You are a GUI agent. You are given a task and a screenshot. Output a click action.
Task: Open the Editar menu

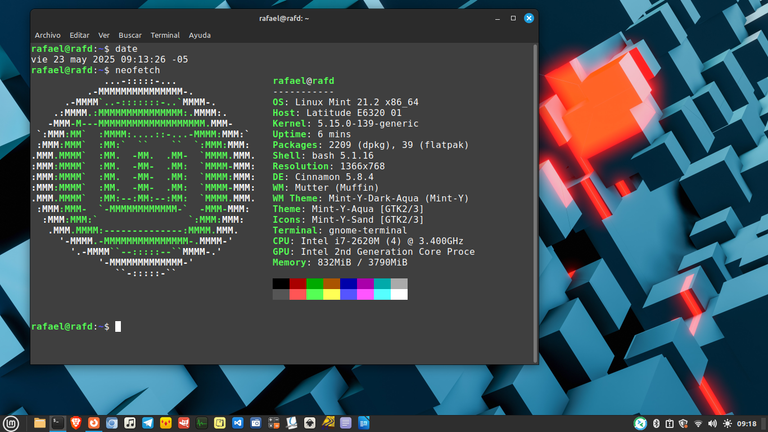coord(79,35)
